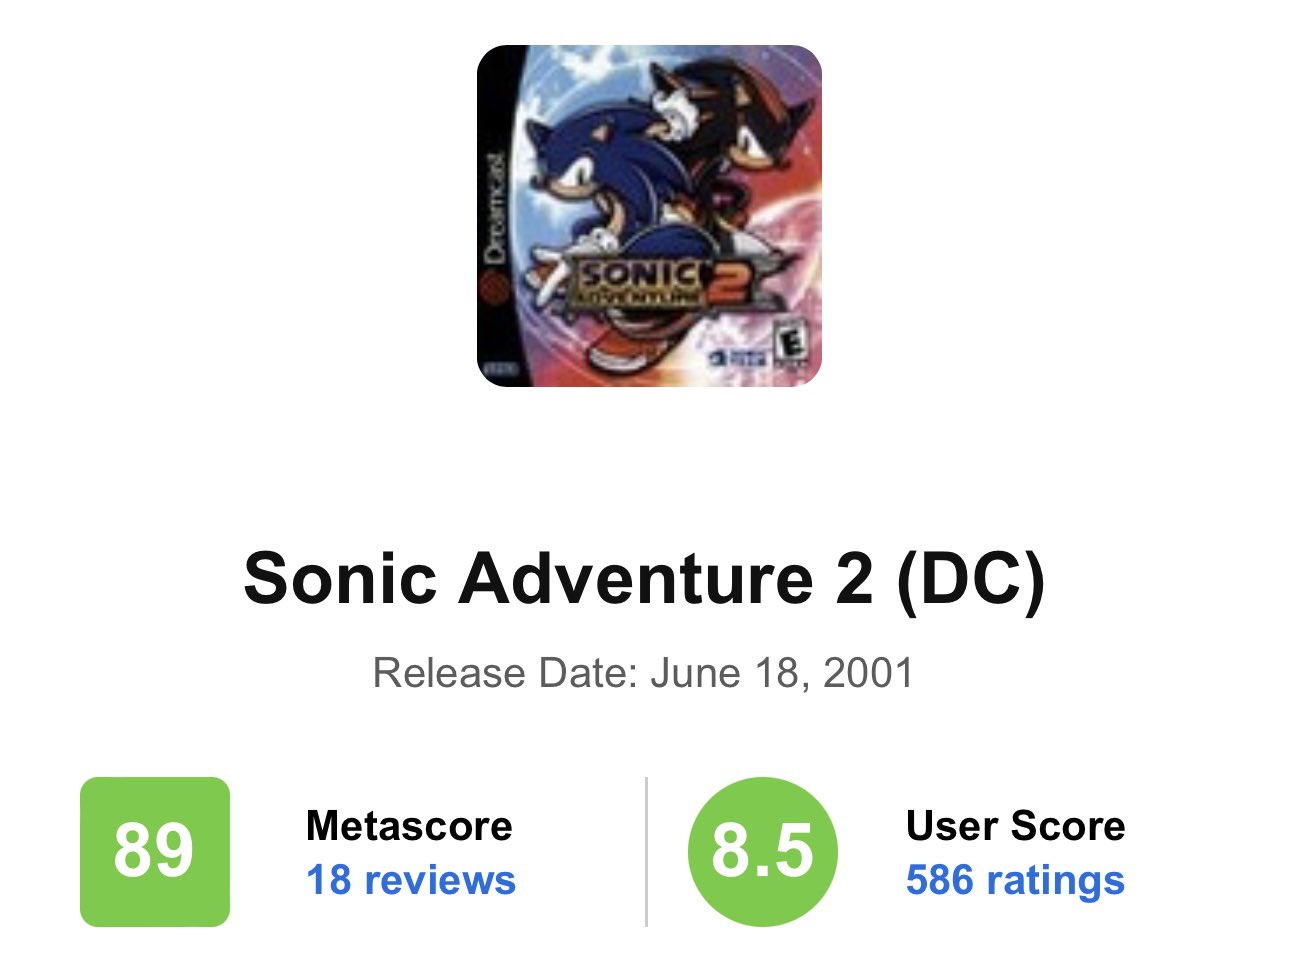1290x971 pixels.
Task: Click the Metascore heading label
Action: point(409,826)
